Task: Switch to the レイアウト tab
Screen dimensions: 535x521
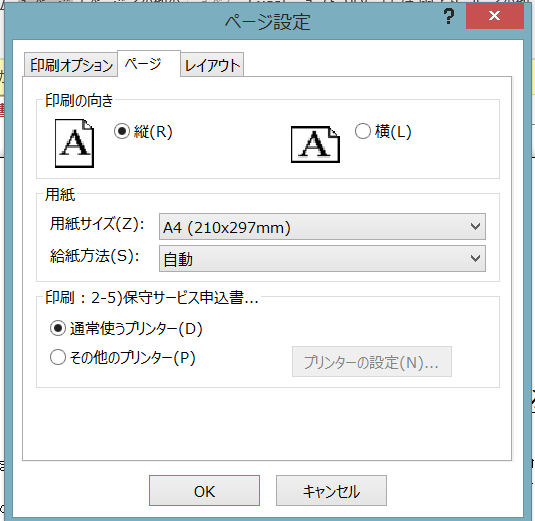Action: (x=212, y=65)
